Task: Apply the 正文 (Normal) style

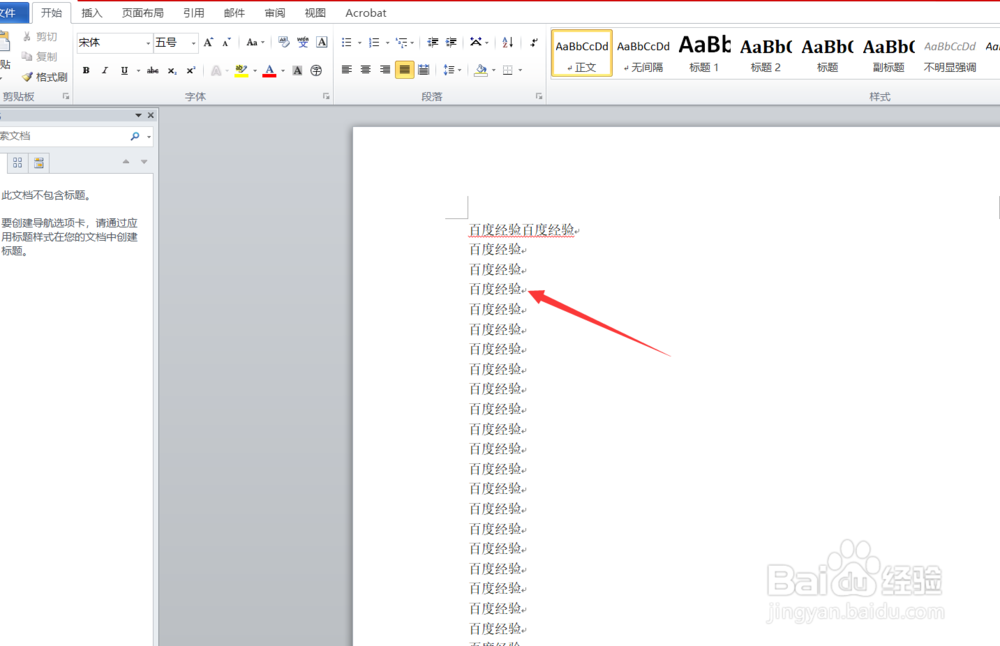Action: (x=582, y=53)
